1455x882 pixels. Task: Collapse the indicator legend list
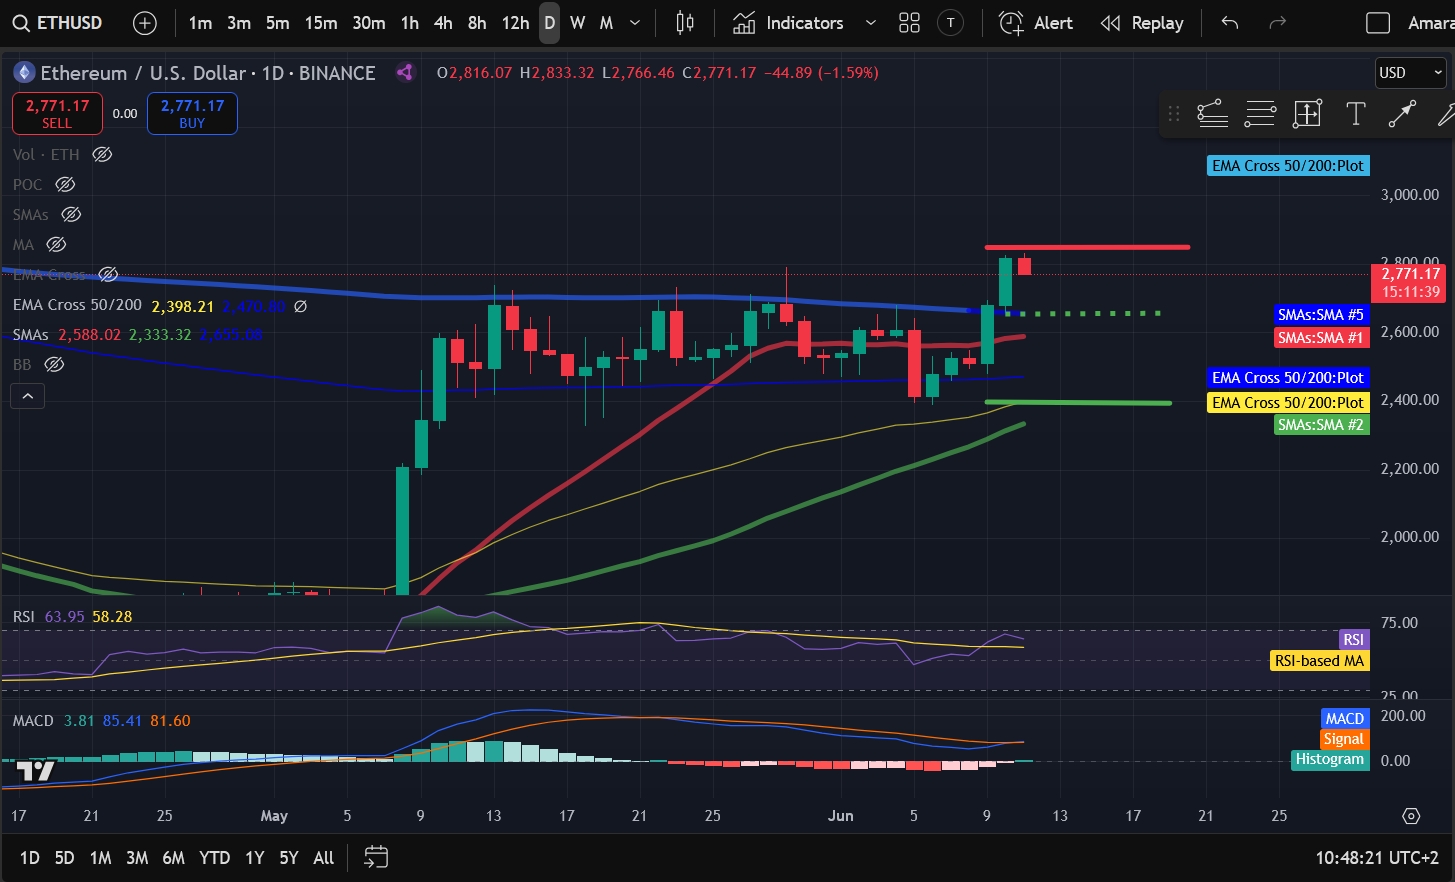click(x=28, y=396)
